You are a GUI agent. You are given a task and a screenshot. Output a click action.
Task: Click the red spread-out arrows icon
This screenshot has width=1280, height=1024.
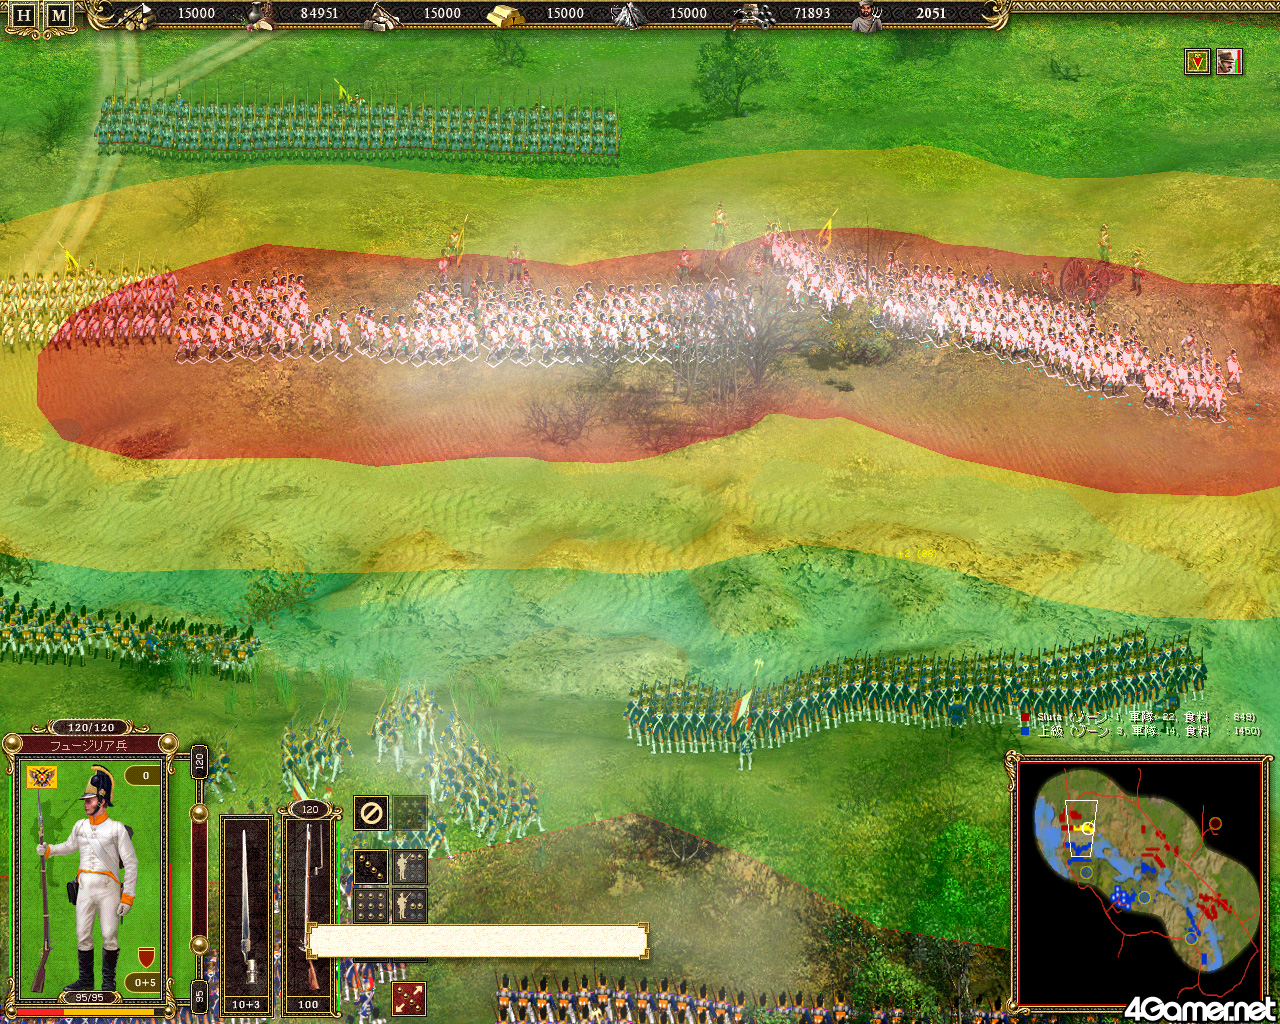click(x=409, y=998)
